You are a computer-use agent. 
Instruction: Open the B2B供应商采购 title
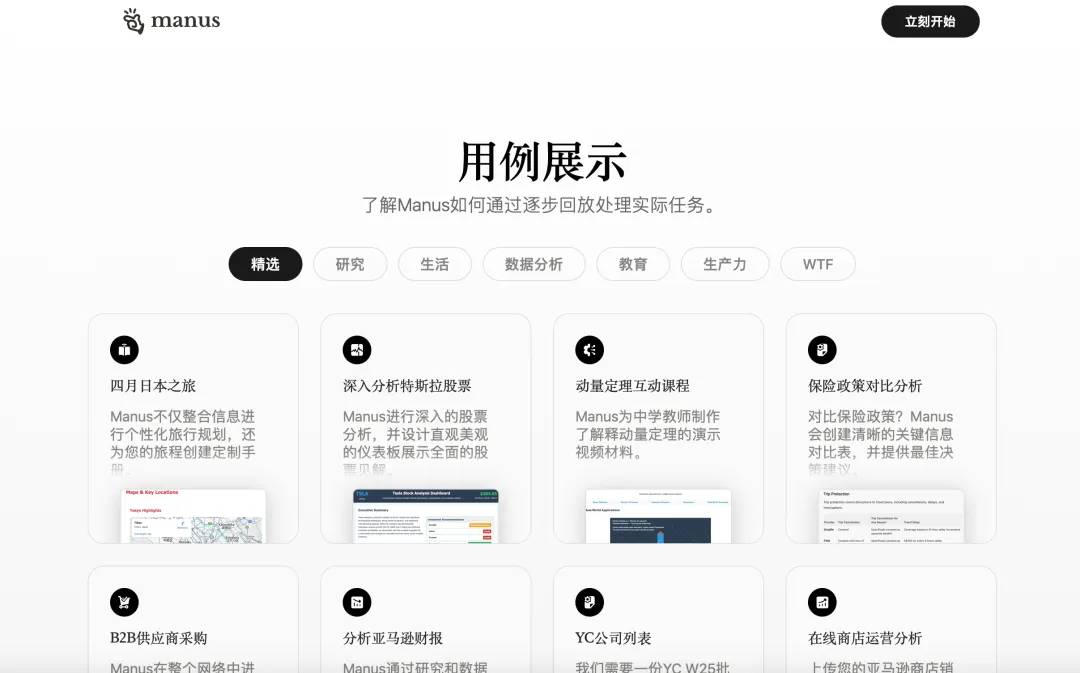pyautogui.click(x=158, y=638)
